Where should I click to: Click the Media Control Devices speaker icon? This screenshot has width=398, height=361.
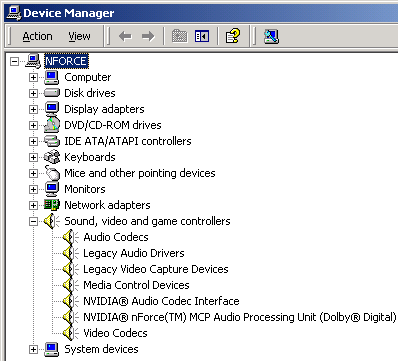point(71,285)
